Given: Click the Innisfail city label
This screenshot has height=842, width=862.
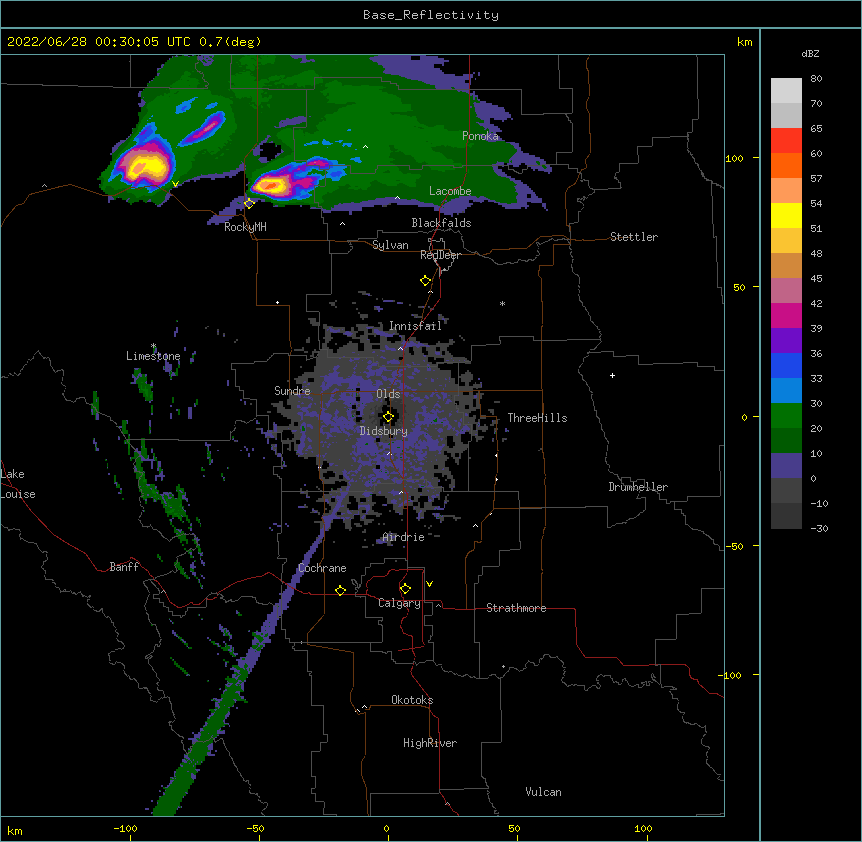Looking at the screenshot, I should click(x=415, y=326).
